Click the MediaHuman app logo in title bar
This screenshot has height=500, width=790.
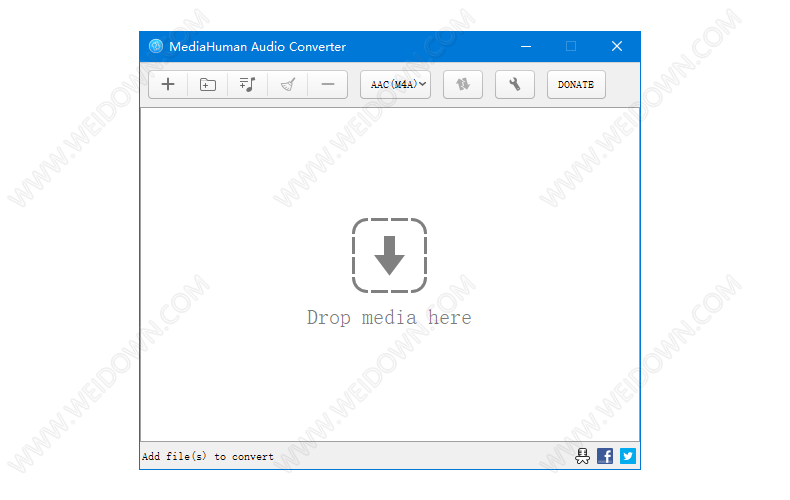[x=156, y=46]
